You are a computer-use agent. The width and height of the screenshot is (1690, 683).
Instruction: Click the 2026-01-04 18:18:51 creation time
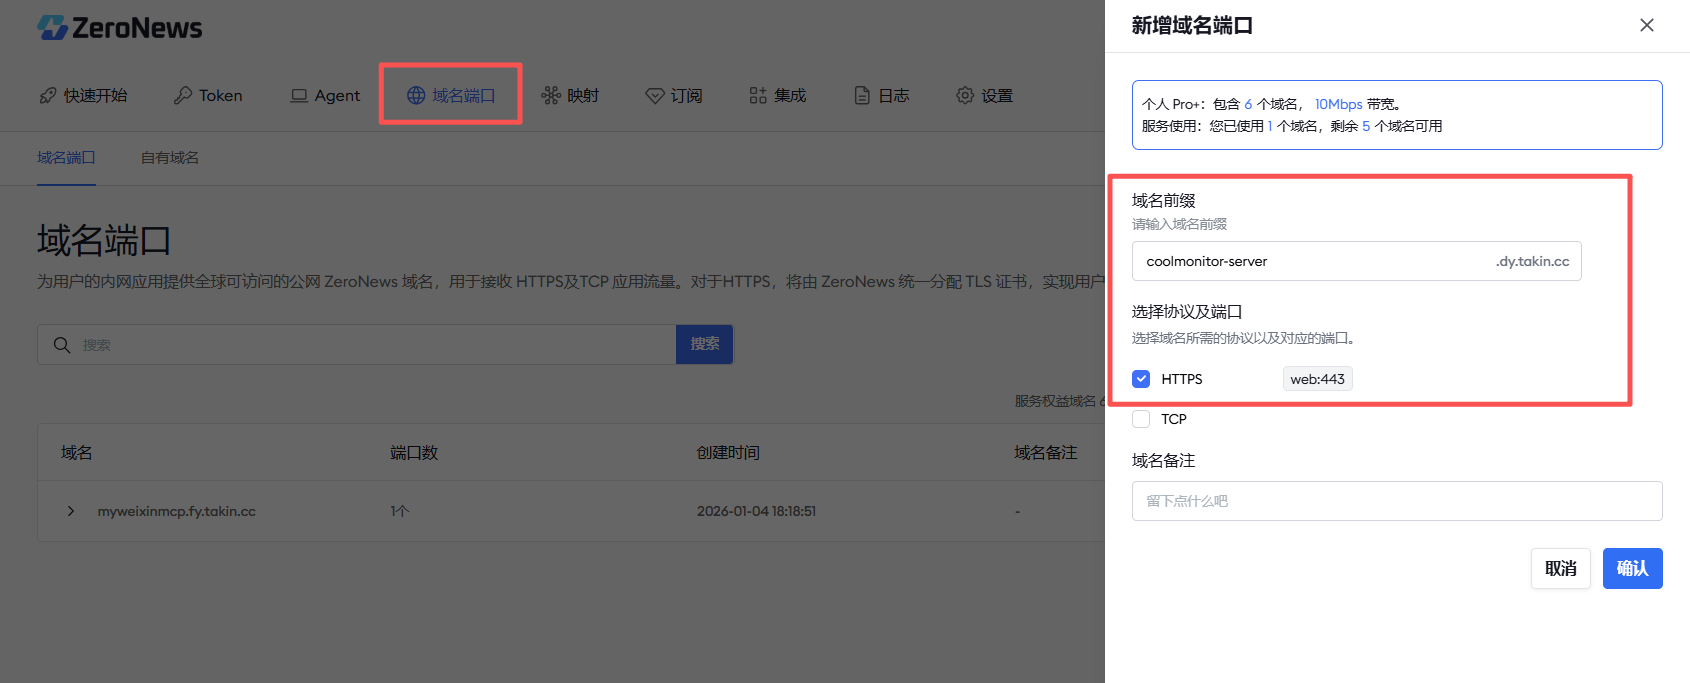(757, 511)
